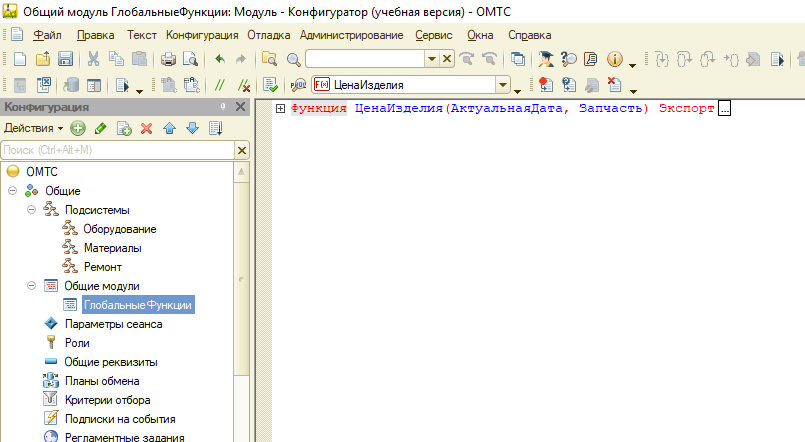Screen dimensions: 805x442
Task: Open the Сервис menu
Action: pos(434,35)
